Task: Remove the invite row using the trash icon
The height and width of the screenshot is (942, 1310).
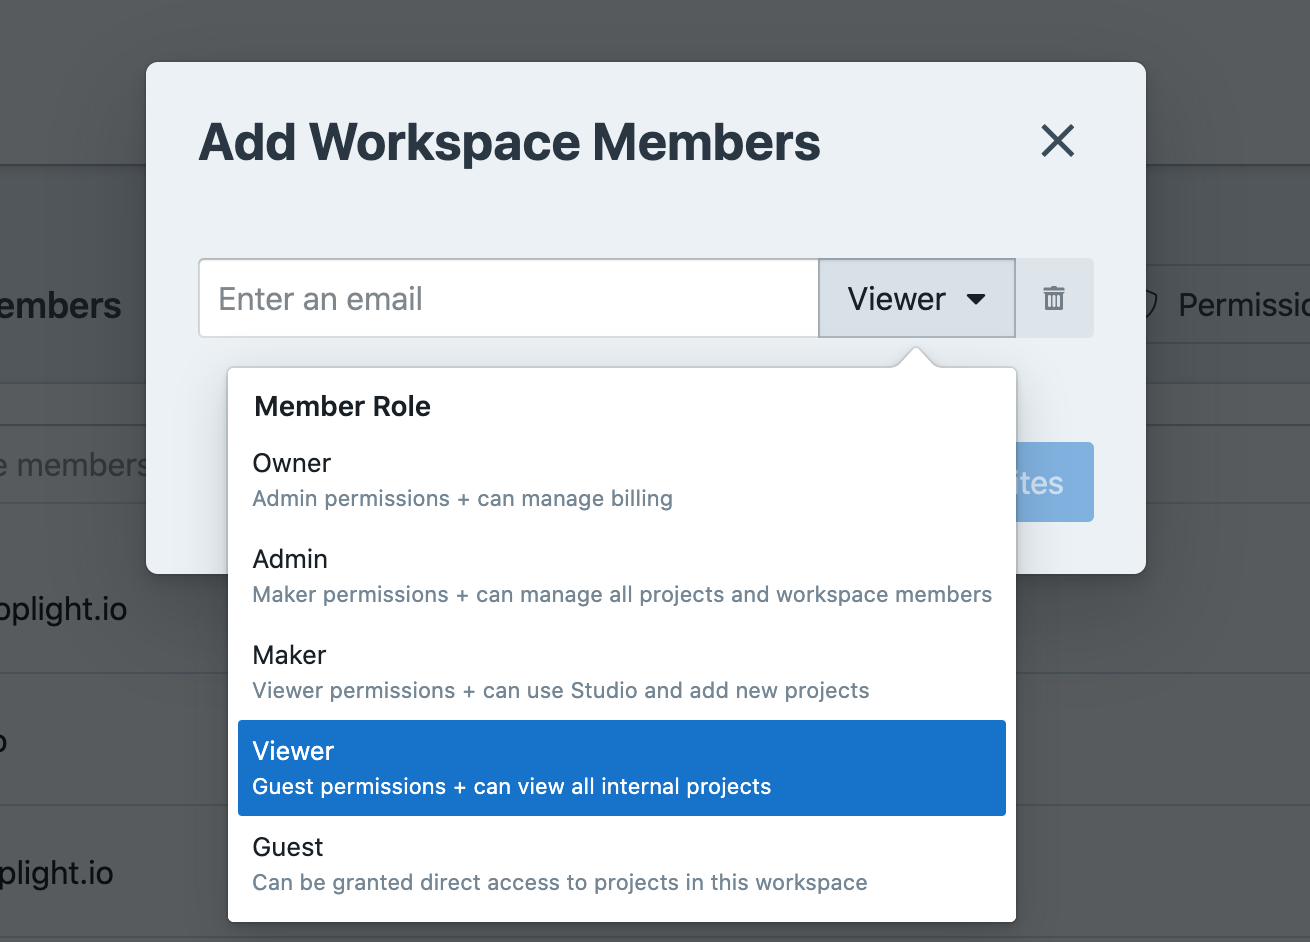Action: pyautogui.click(x=1054, y=298)
